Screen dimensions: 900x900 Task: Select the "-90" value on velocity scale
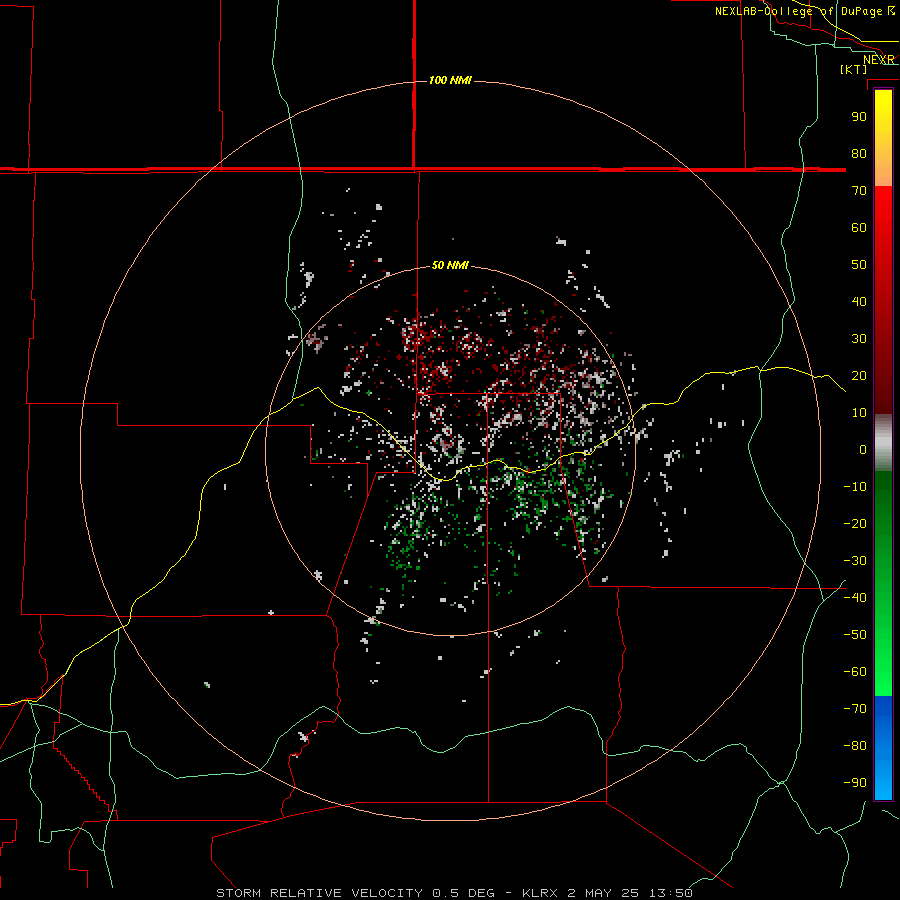coord(855,782)
